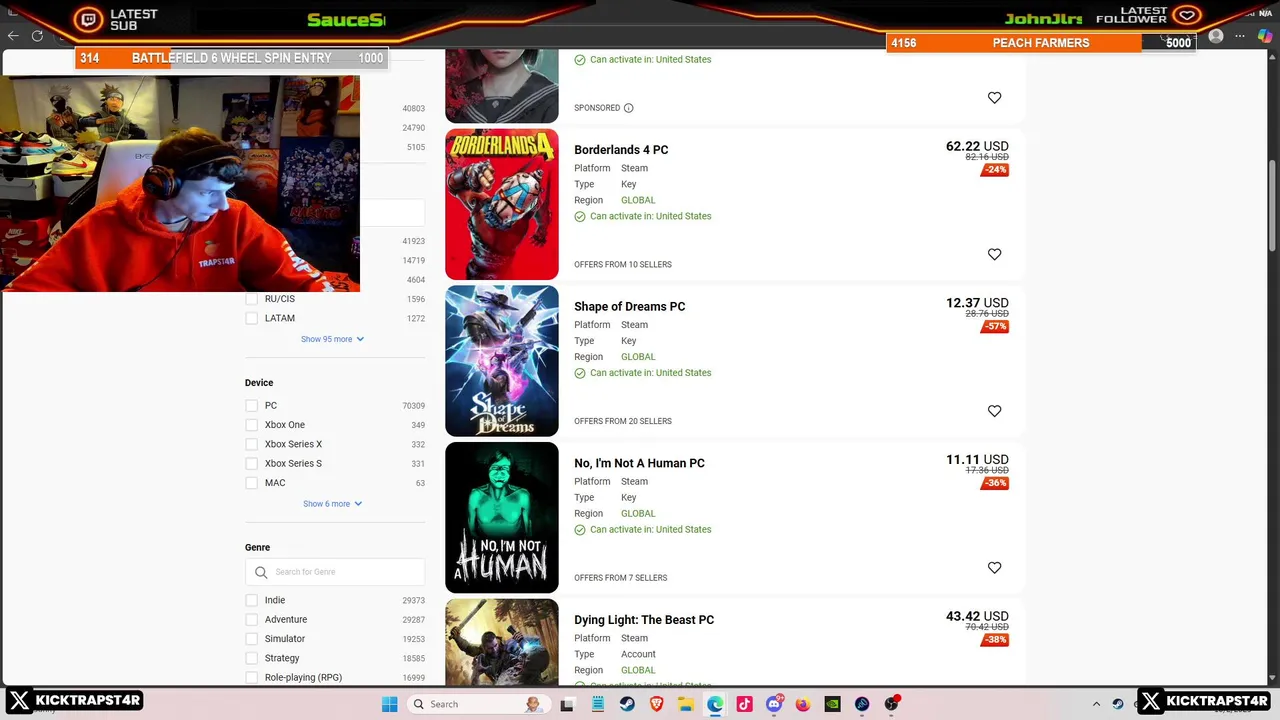Click the Windows taskbar Search box
The width and height of the screenshot is (1280, 720).
coord(478,704)
